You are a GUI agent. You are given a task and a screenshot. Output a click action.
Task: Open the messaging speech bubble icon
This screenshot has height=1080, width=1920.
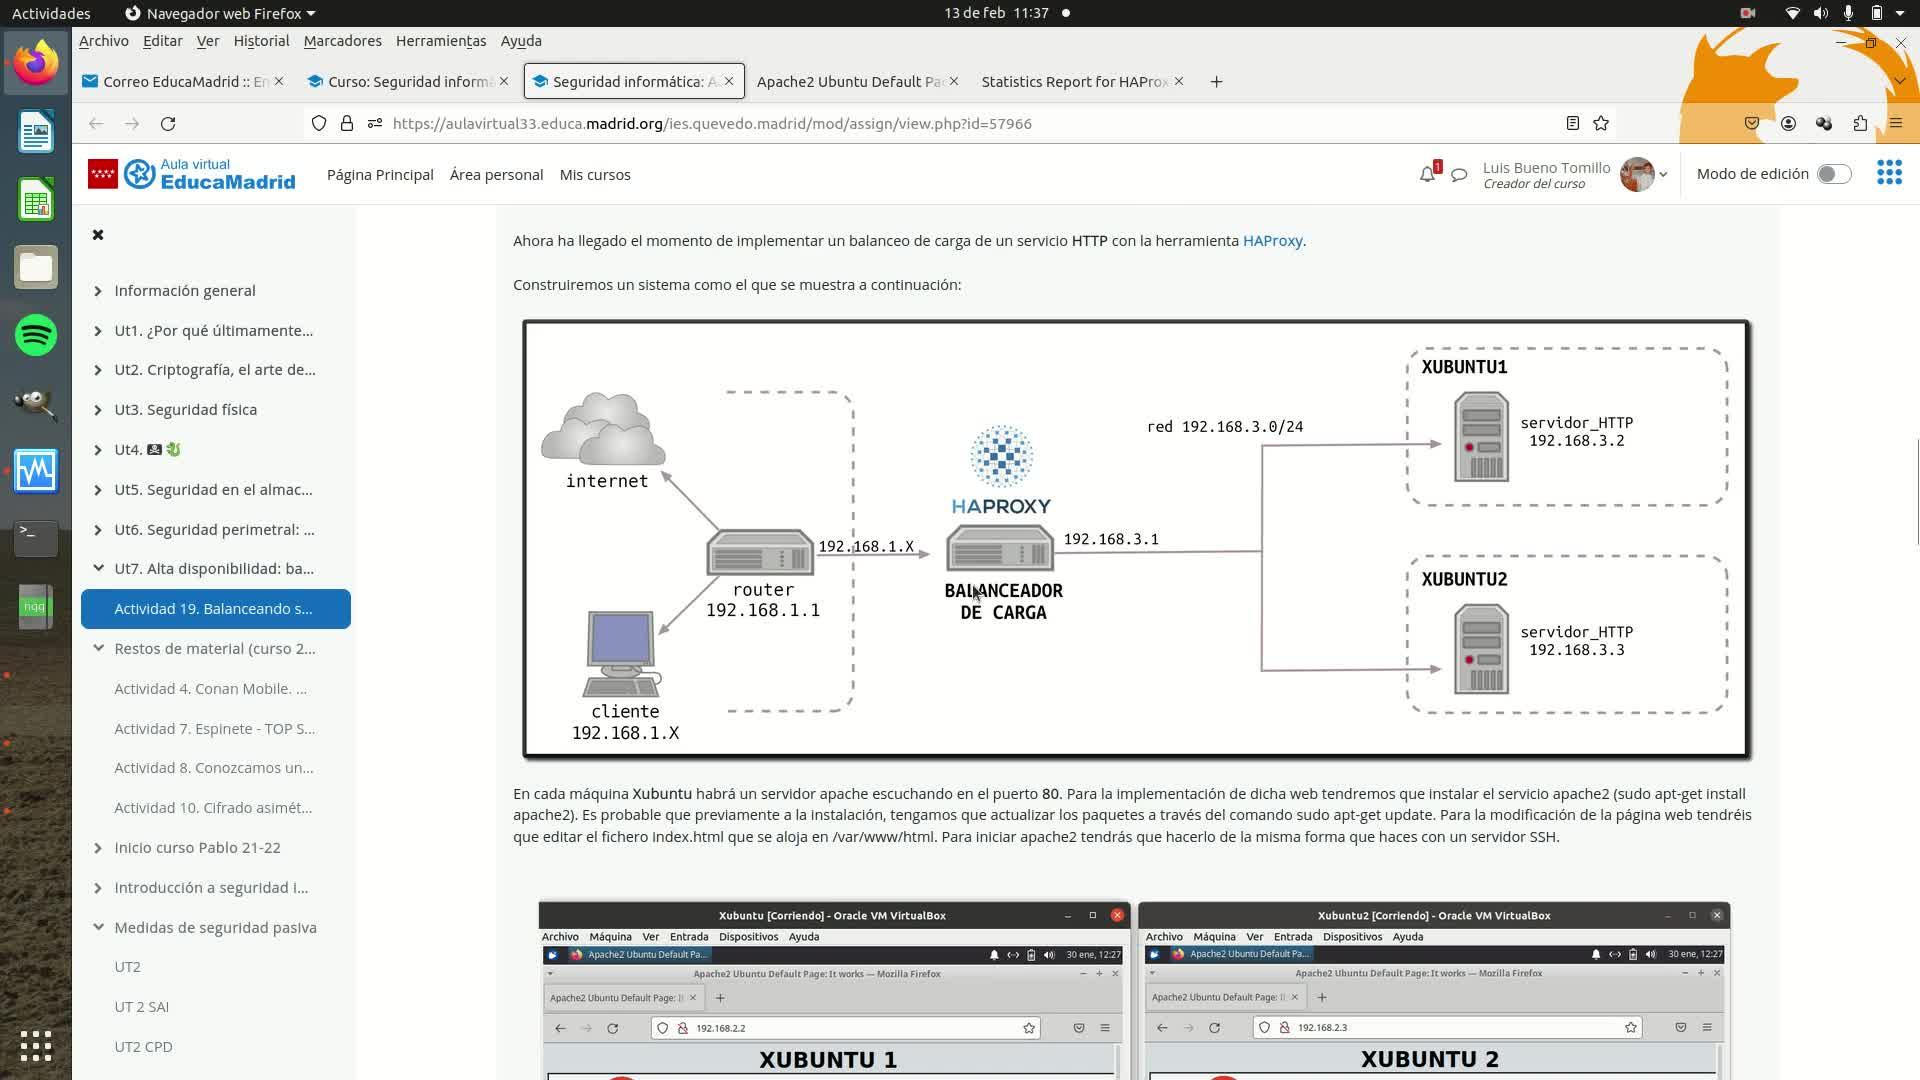[1459, 175]
